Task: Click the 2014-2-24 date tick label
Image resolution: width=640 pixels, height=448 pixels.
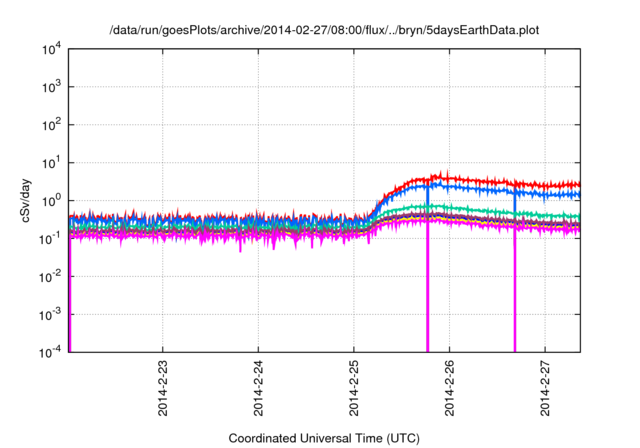Action: tap(258, 388)
